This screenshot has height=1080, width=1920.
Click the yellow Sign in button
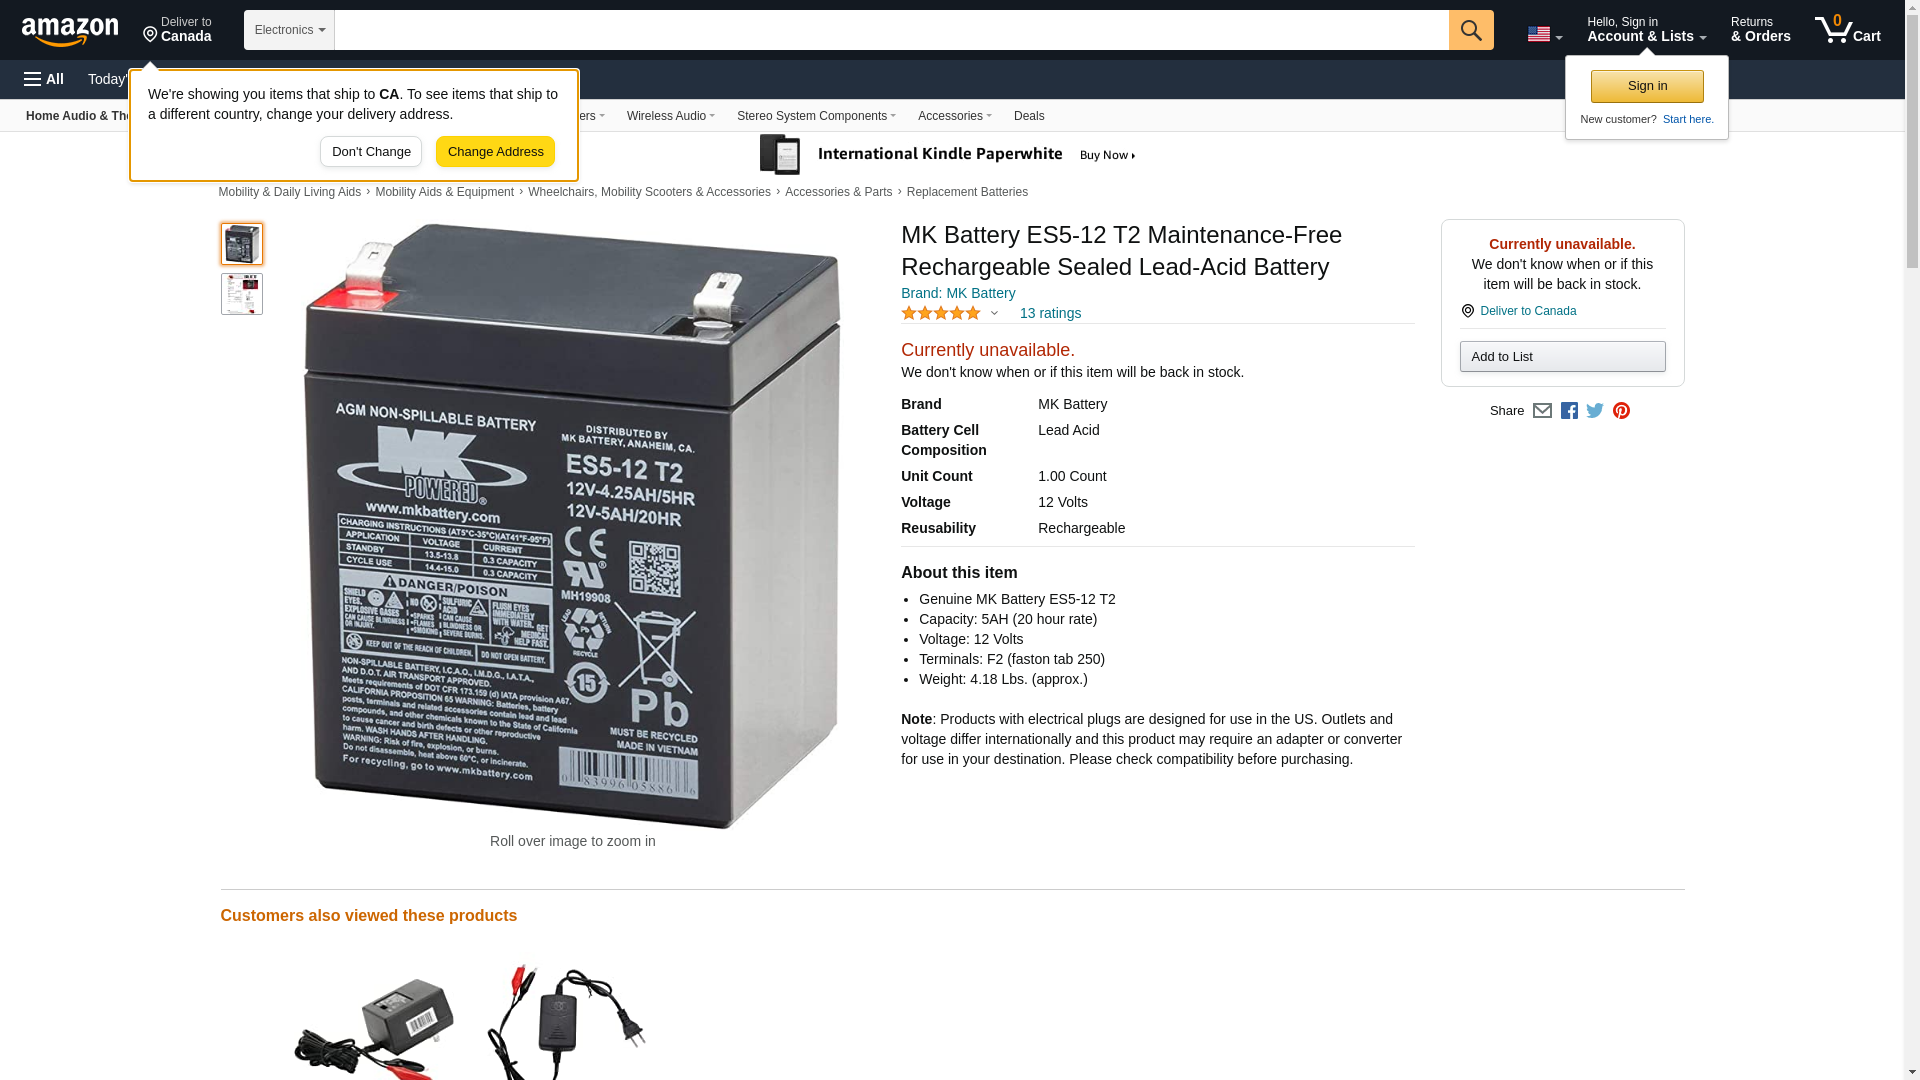1647,86
